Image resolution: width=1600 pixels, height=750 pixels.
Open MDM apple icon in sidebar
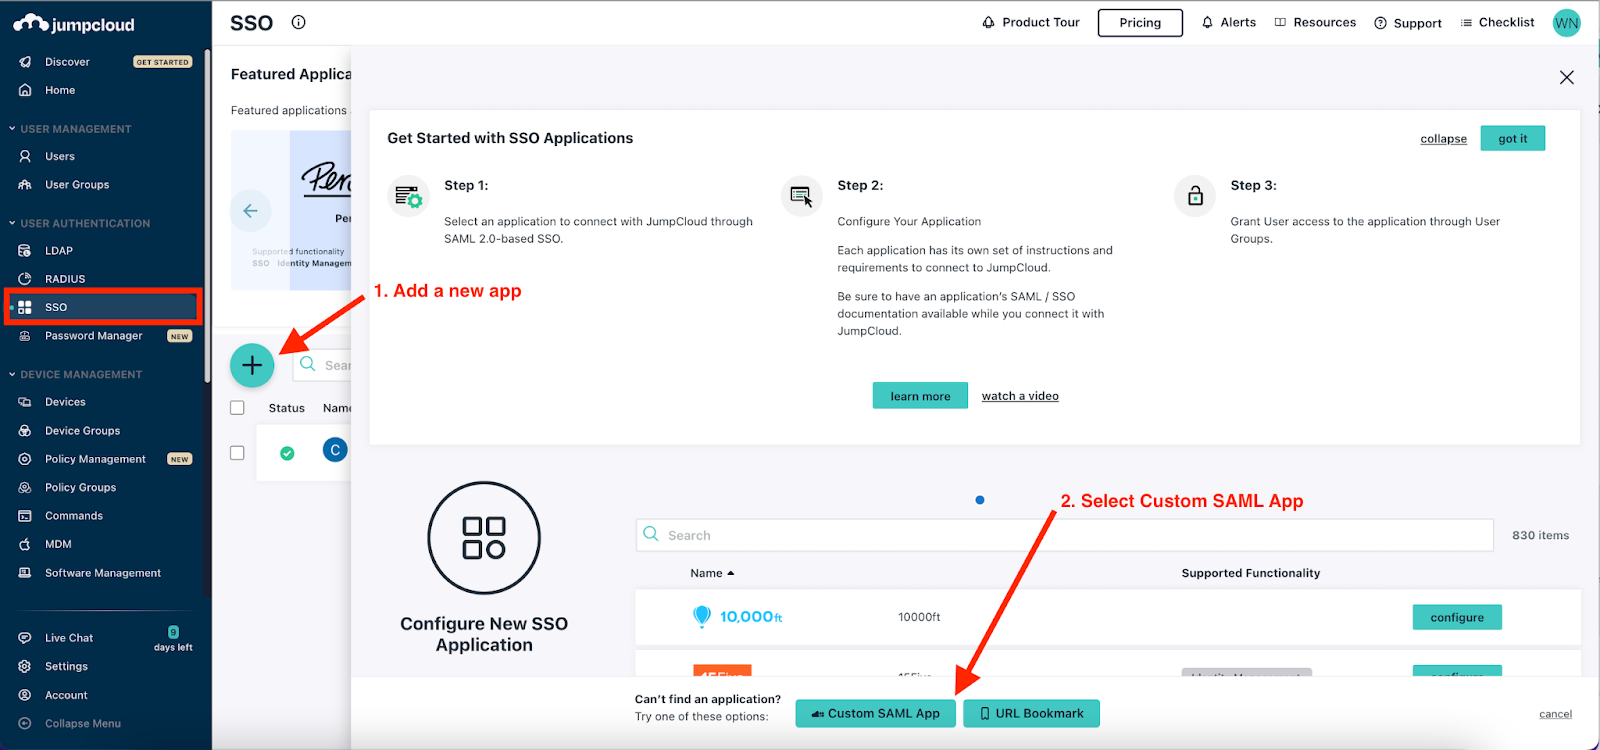[x=25, y=544]
